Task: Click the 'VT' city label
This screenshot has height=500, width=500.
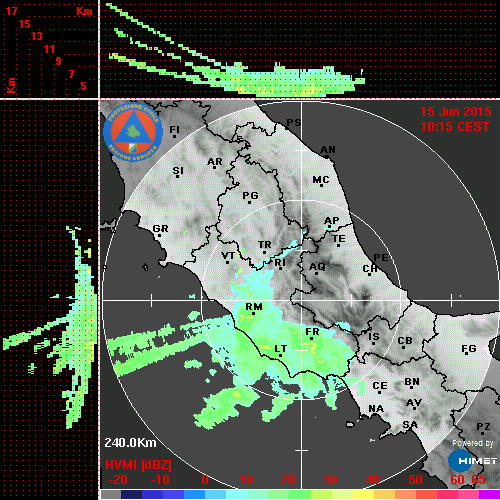Action: pyautogui.click(x=228, y=256)
